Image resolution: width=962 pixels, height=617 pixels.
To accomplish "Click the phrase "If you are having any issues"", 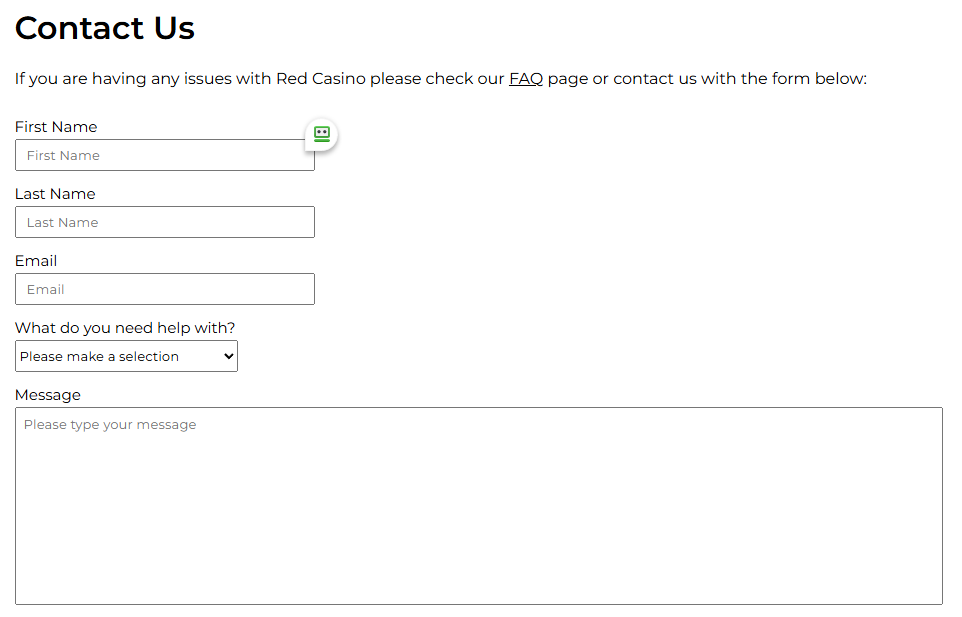I will [123, 79].
